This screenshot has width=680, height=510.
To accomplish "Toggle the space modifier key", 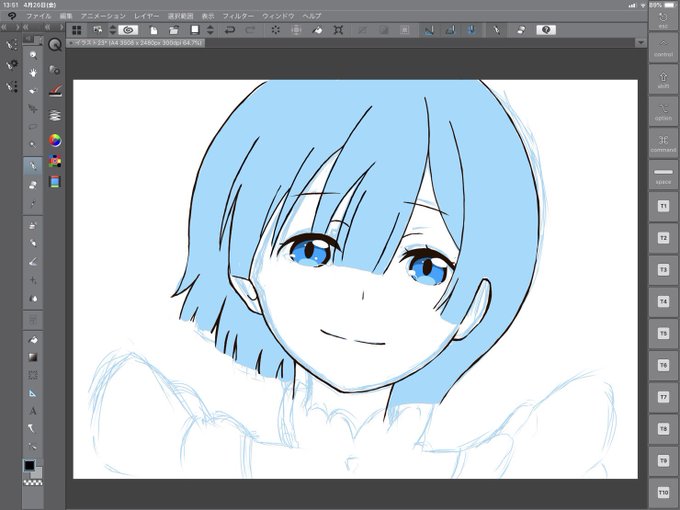I will tap(663, 175).
